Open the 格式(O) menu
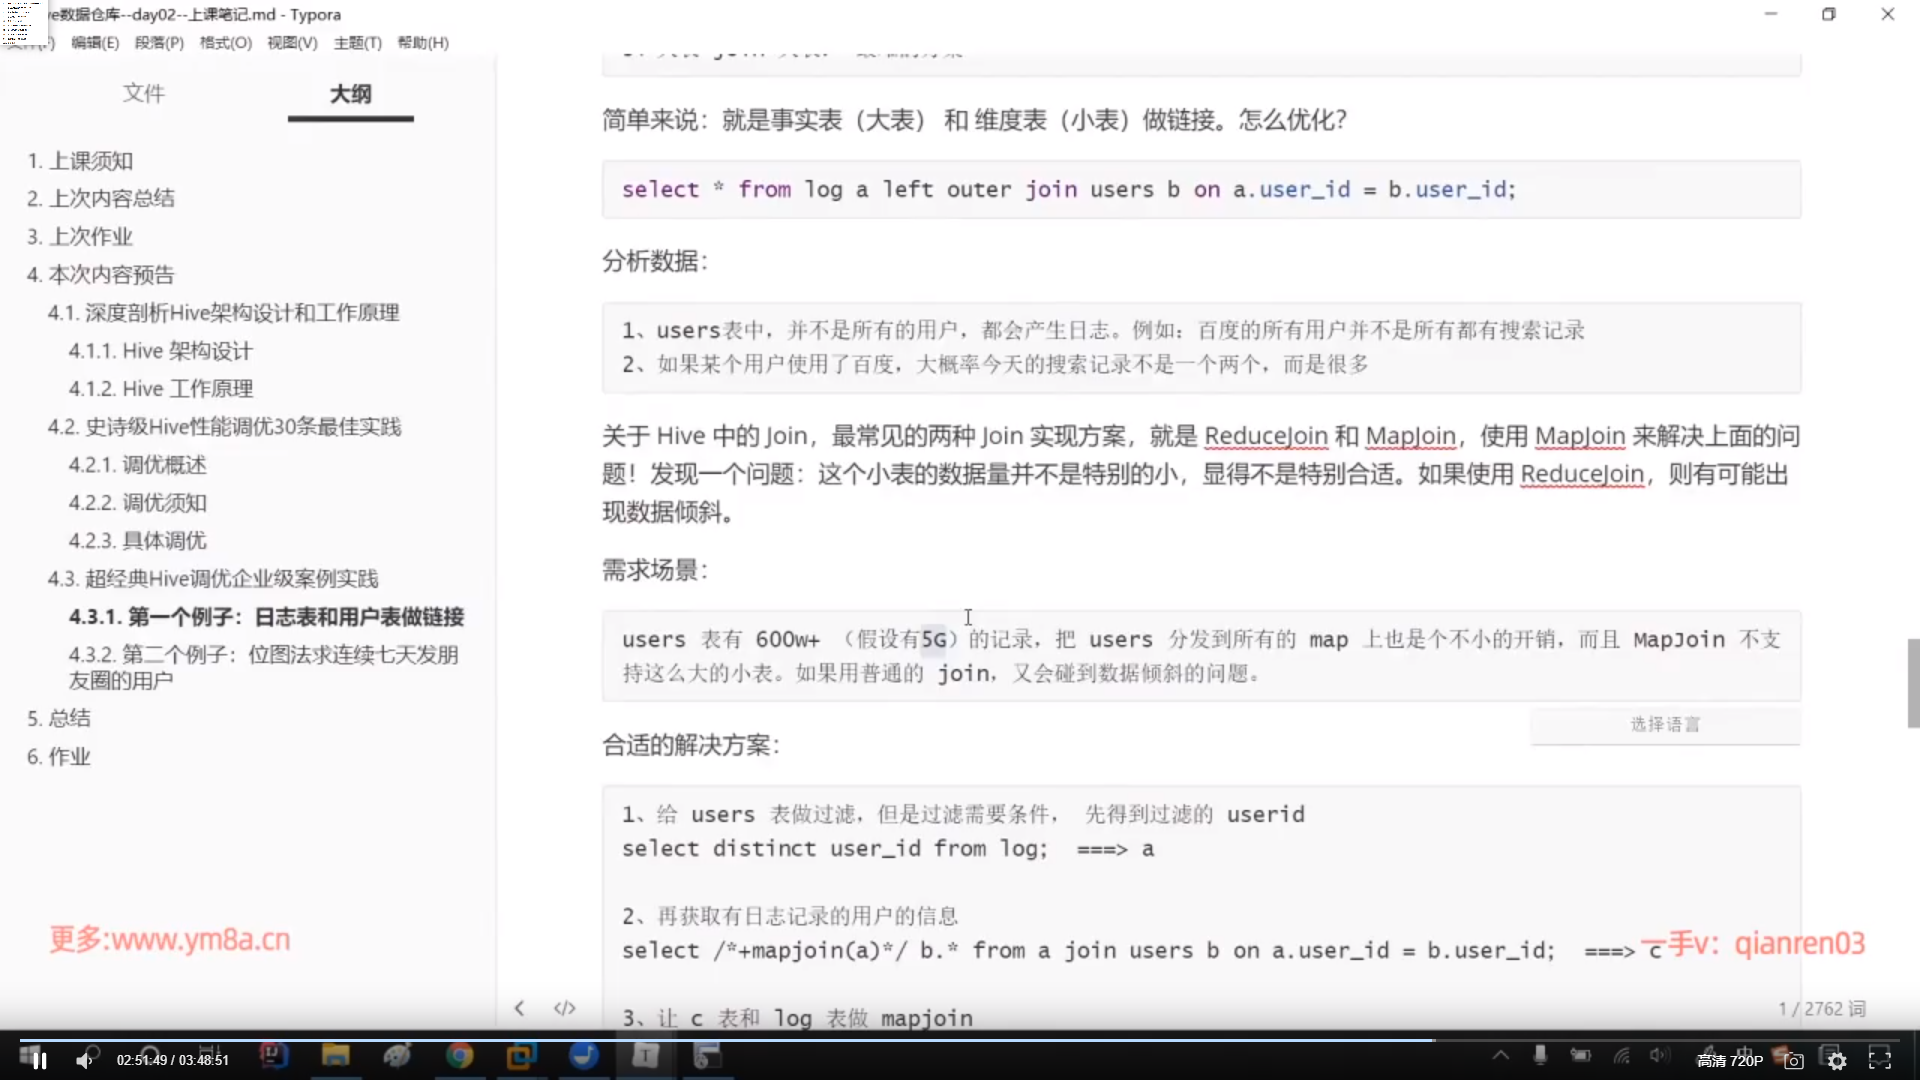 click(225, 43)
